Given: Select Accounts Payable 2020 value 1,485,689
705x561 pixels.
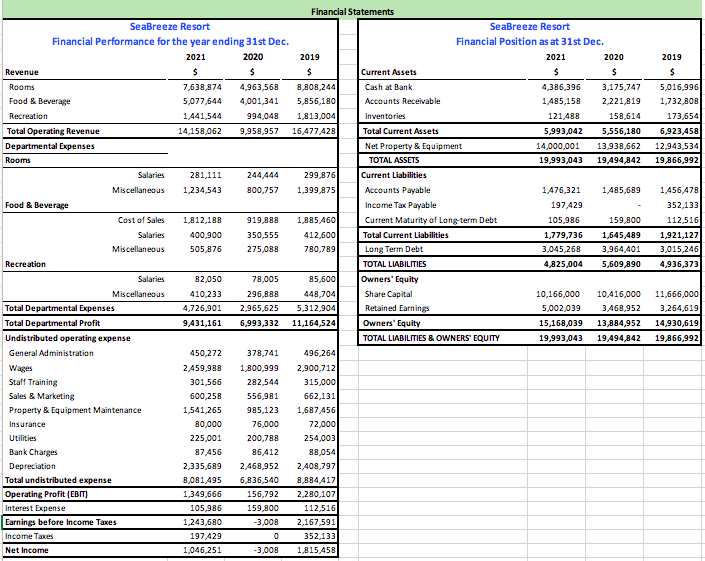Looking at the screenshot, I should (x=621, y=190).
